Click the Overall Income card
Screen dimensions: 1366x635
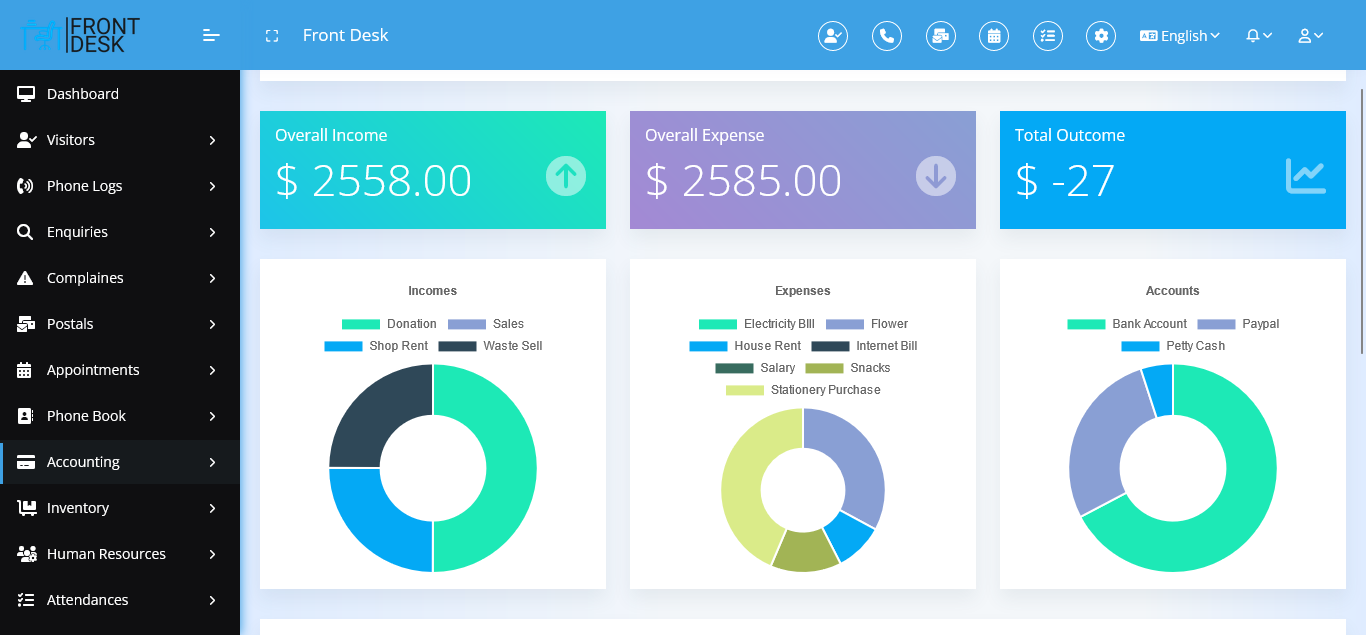(x=432, y=170)
